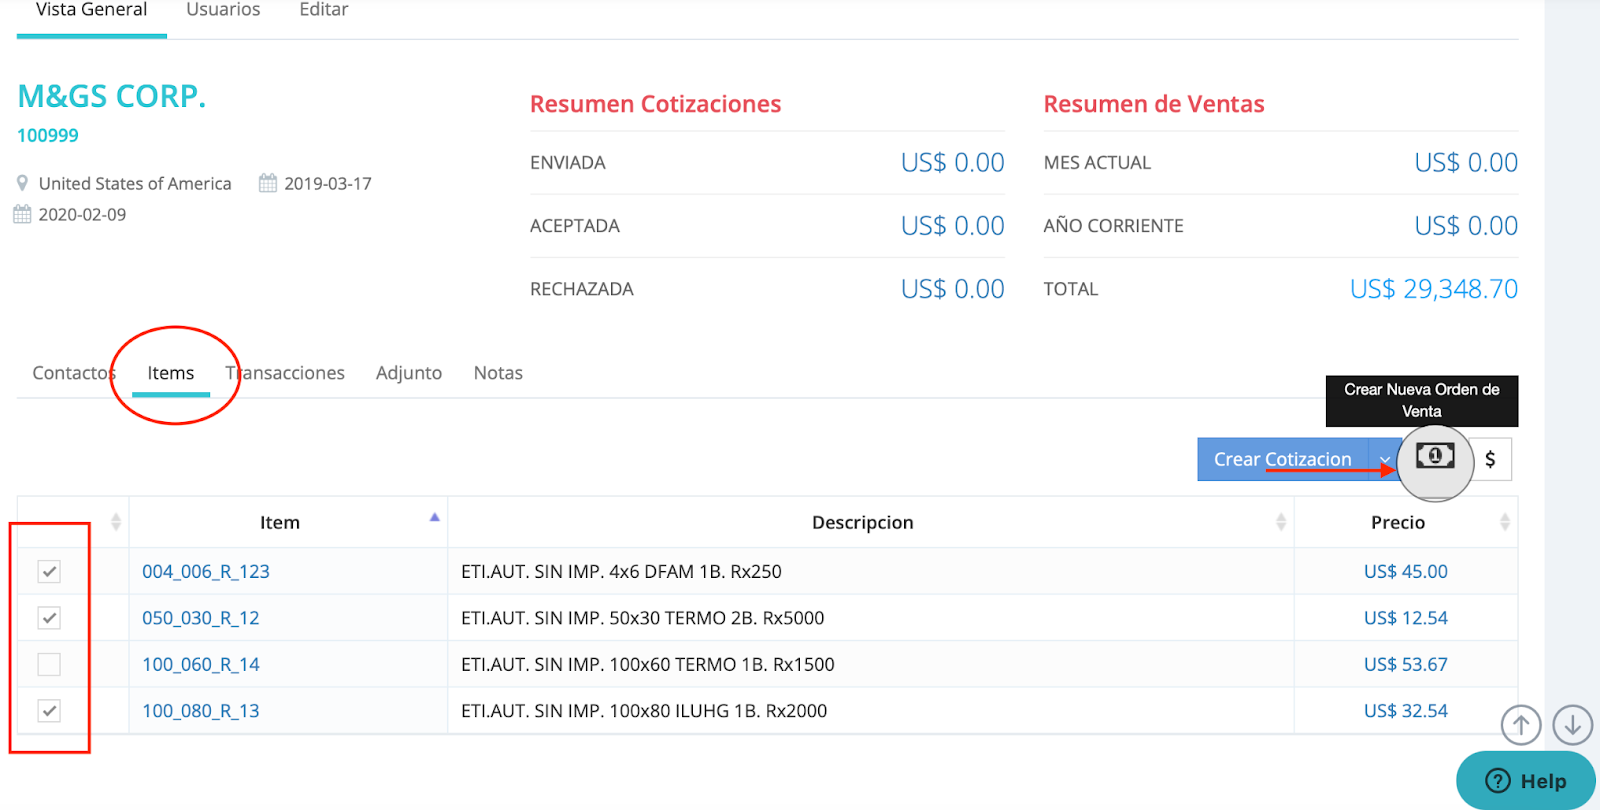Open item link 050_030_R_12
Viewport: 1600px width, 810px height.
coord(201,618)
